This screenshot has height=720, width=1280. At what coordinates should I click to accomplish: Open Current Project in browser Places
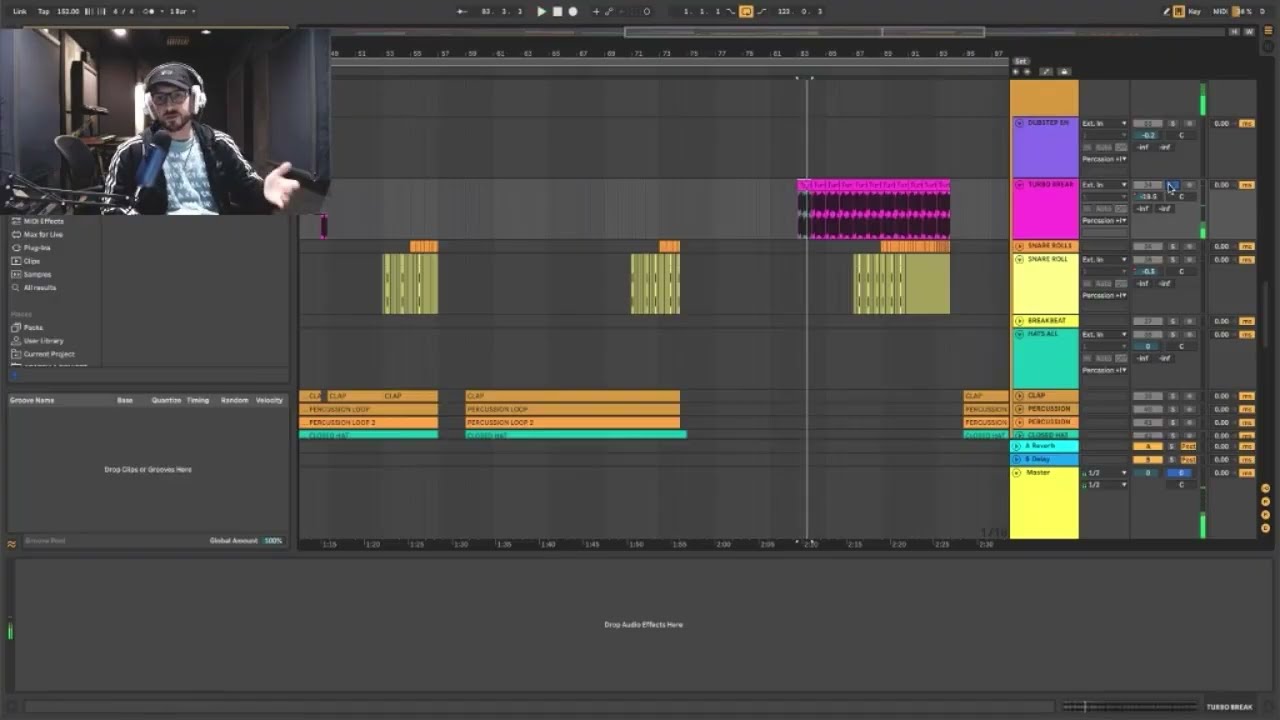coord(48,354)
